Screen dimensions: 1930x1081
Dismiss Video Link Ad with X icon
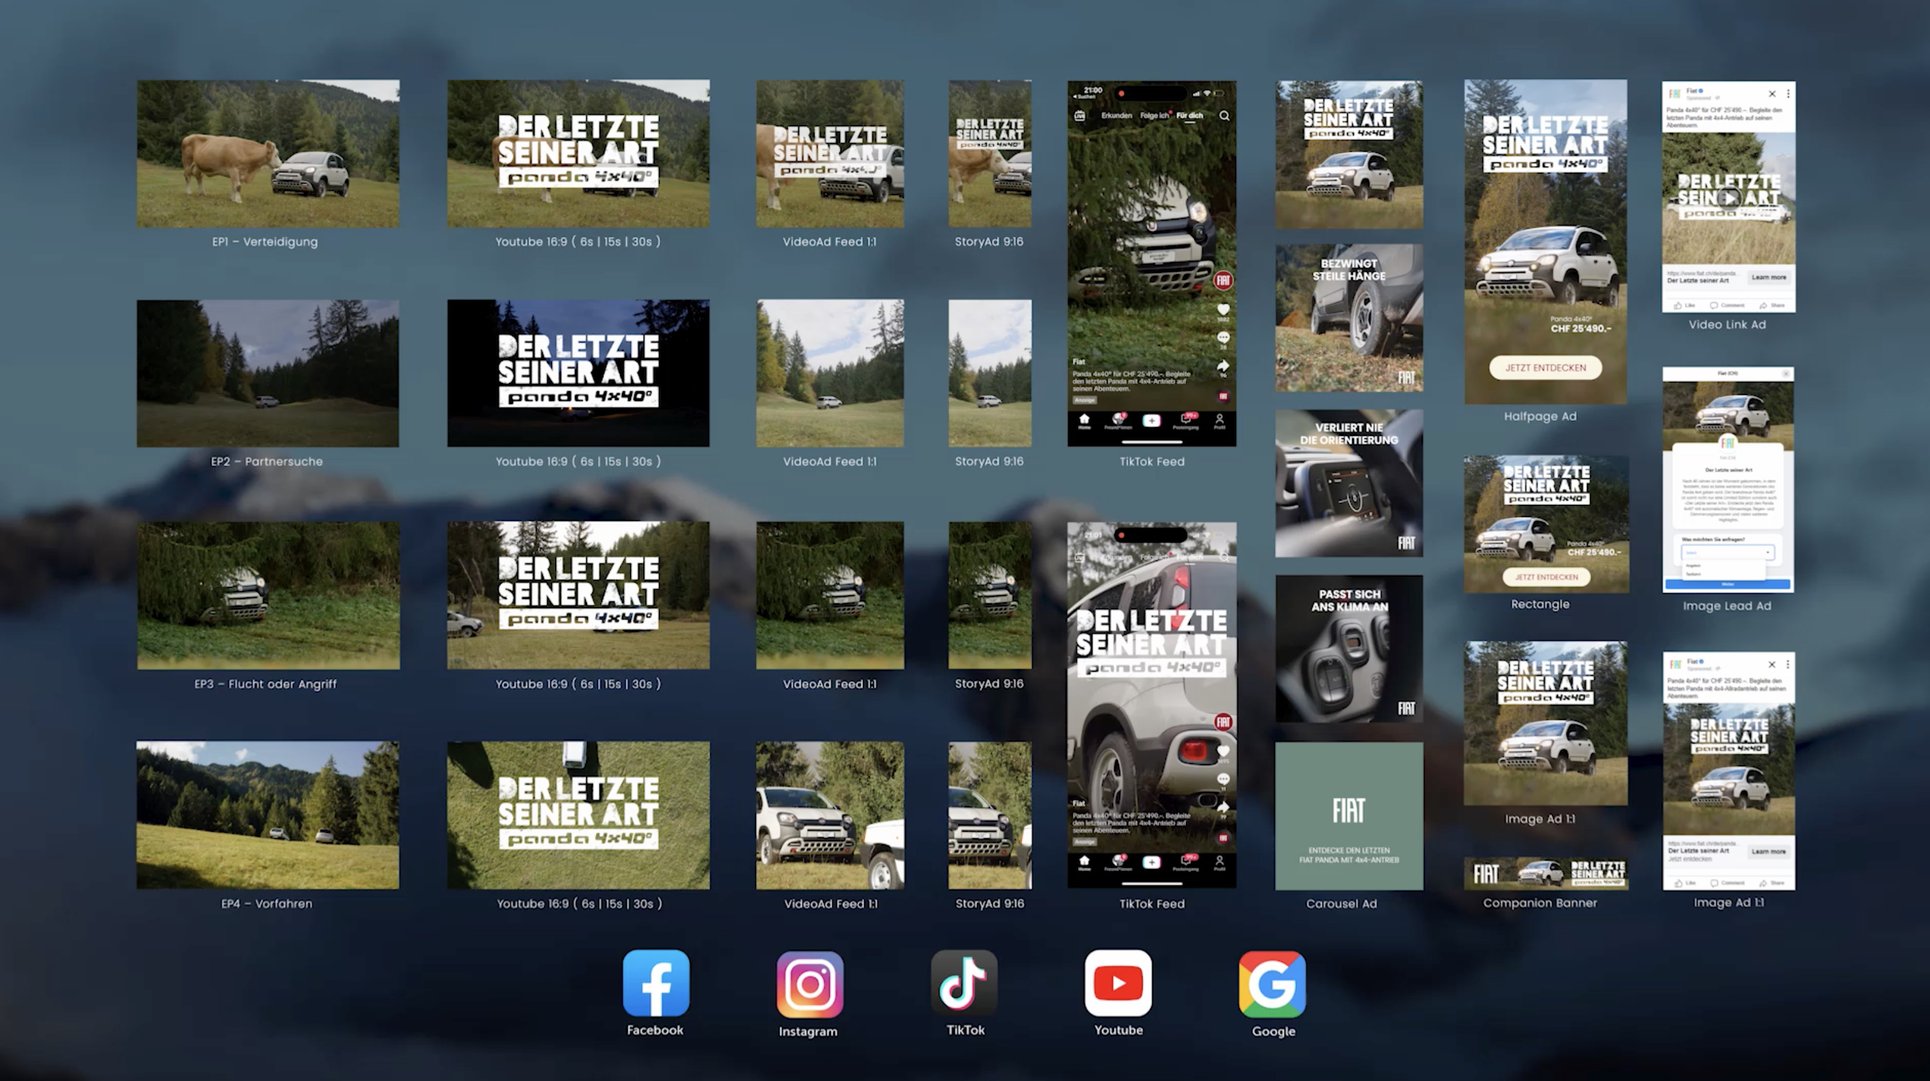[1772, 94]
